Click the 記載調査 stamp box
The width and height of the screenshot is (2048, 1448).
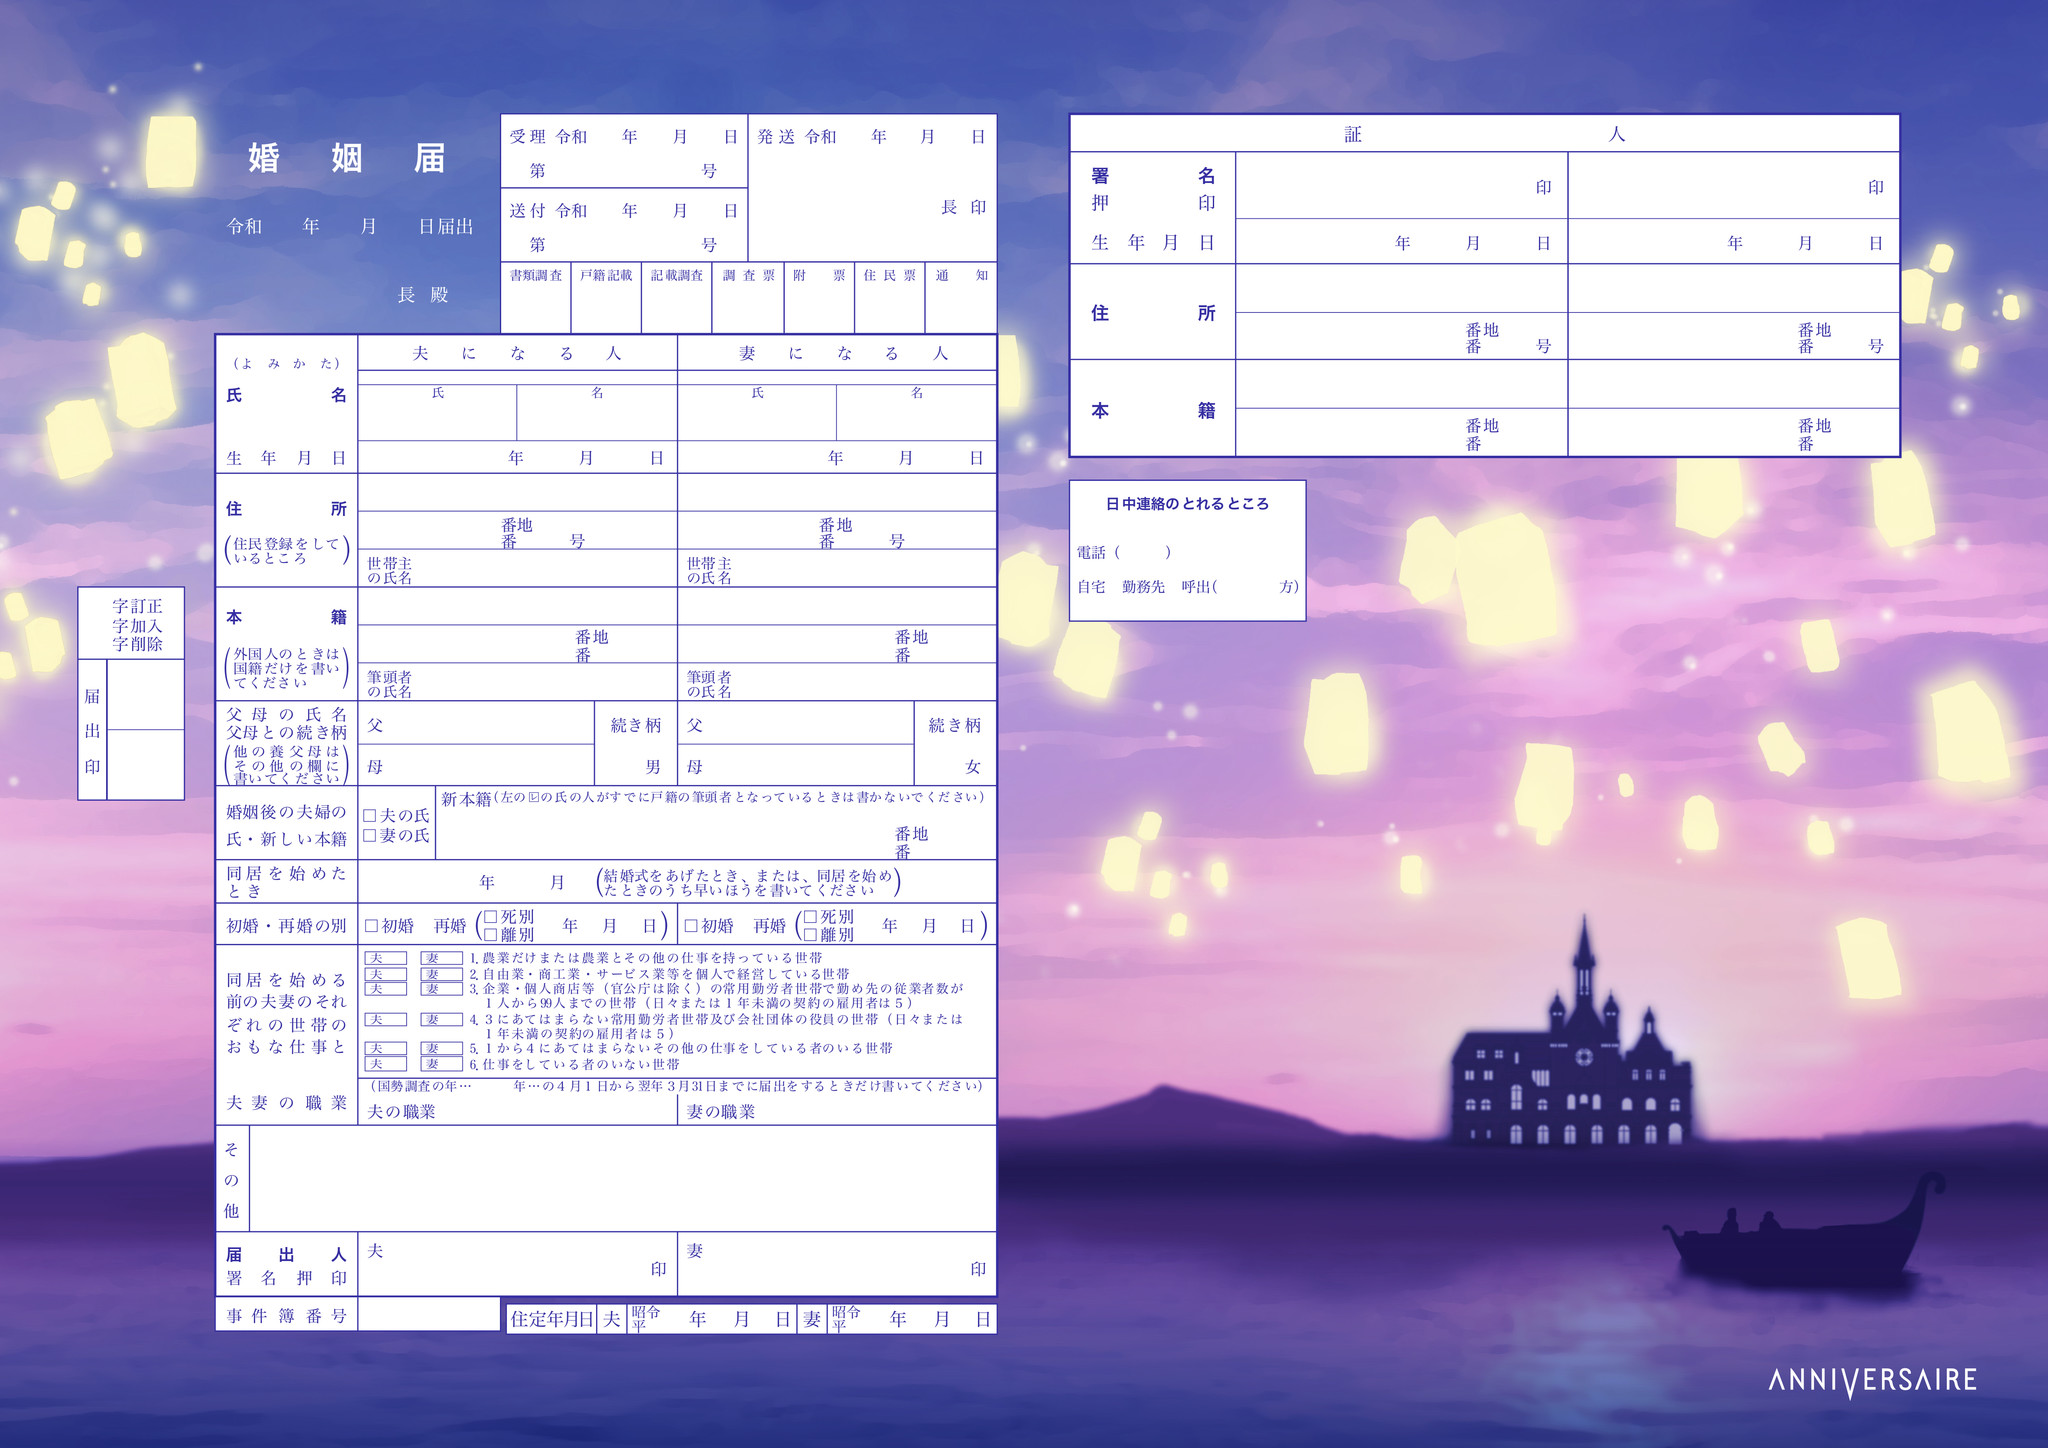coord(677,298)
